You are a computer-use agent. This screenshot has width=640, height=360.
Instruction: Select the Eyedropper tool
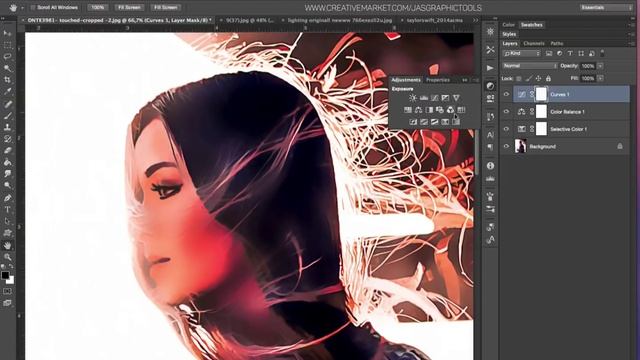pyautogui.click(x=7, y=92)
